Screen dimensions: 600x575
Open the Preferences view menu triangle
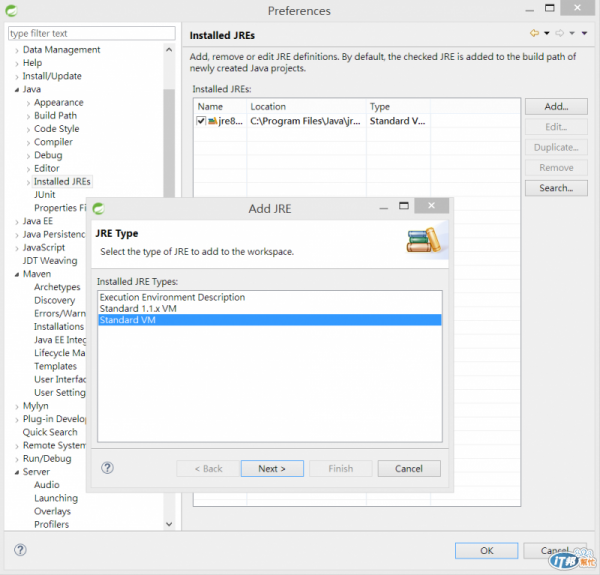pyautogui.click(x=584, y=33)
